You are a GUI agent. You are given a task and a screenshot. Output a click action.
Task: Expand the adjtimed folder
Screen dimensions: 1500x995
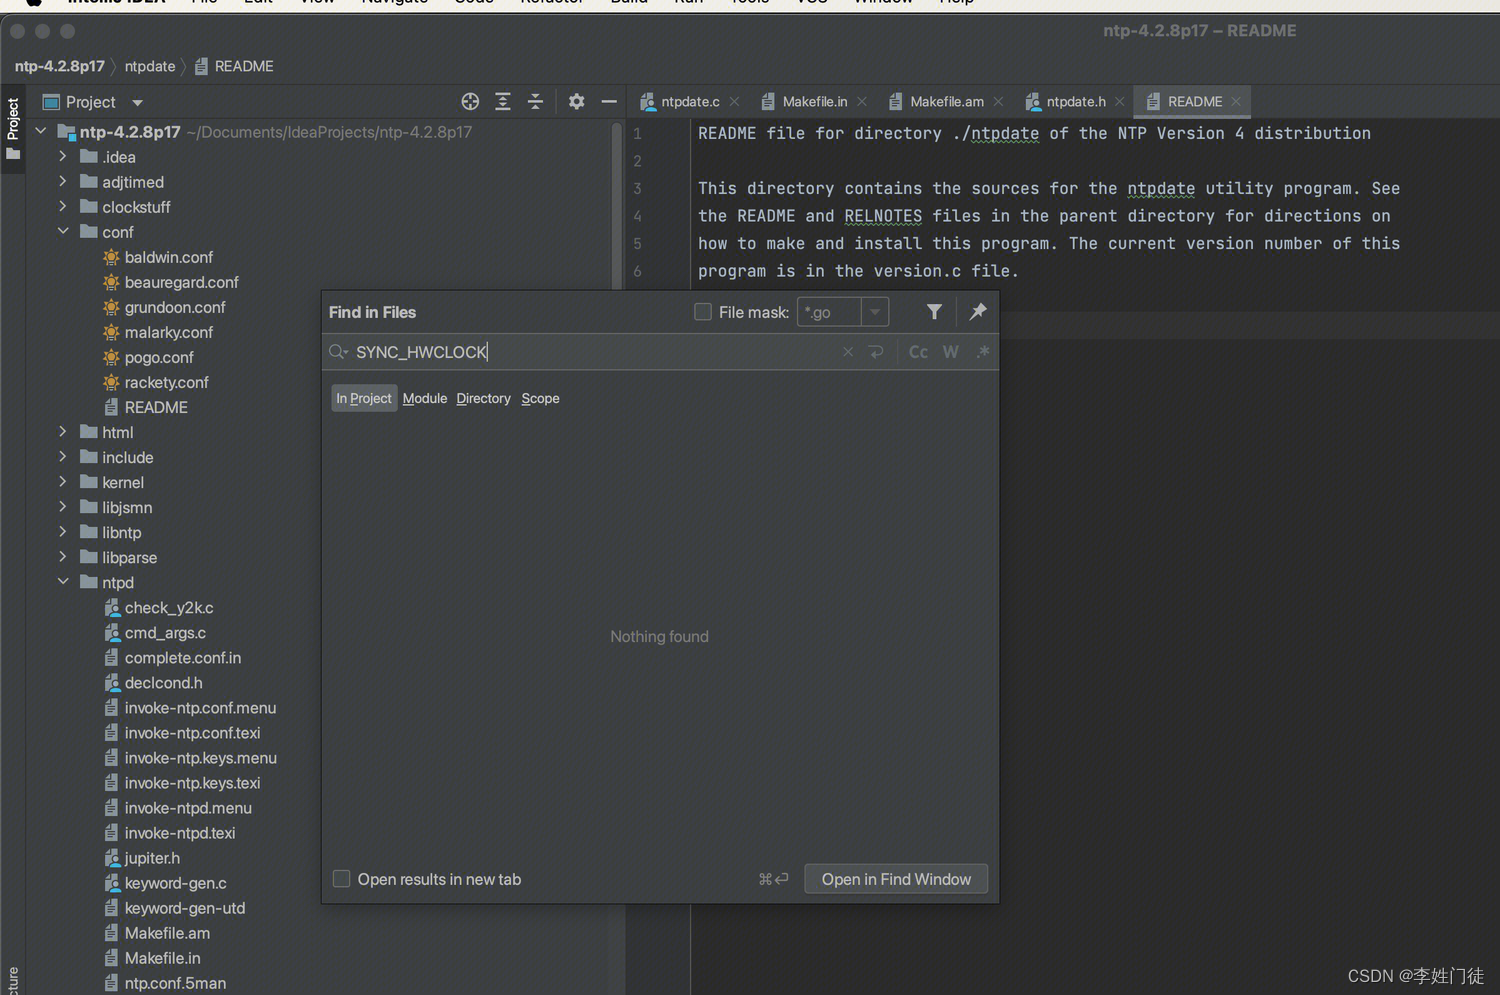click(63, 181)
